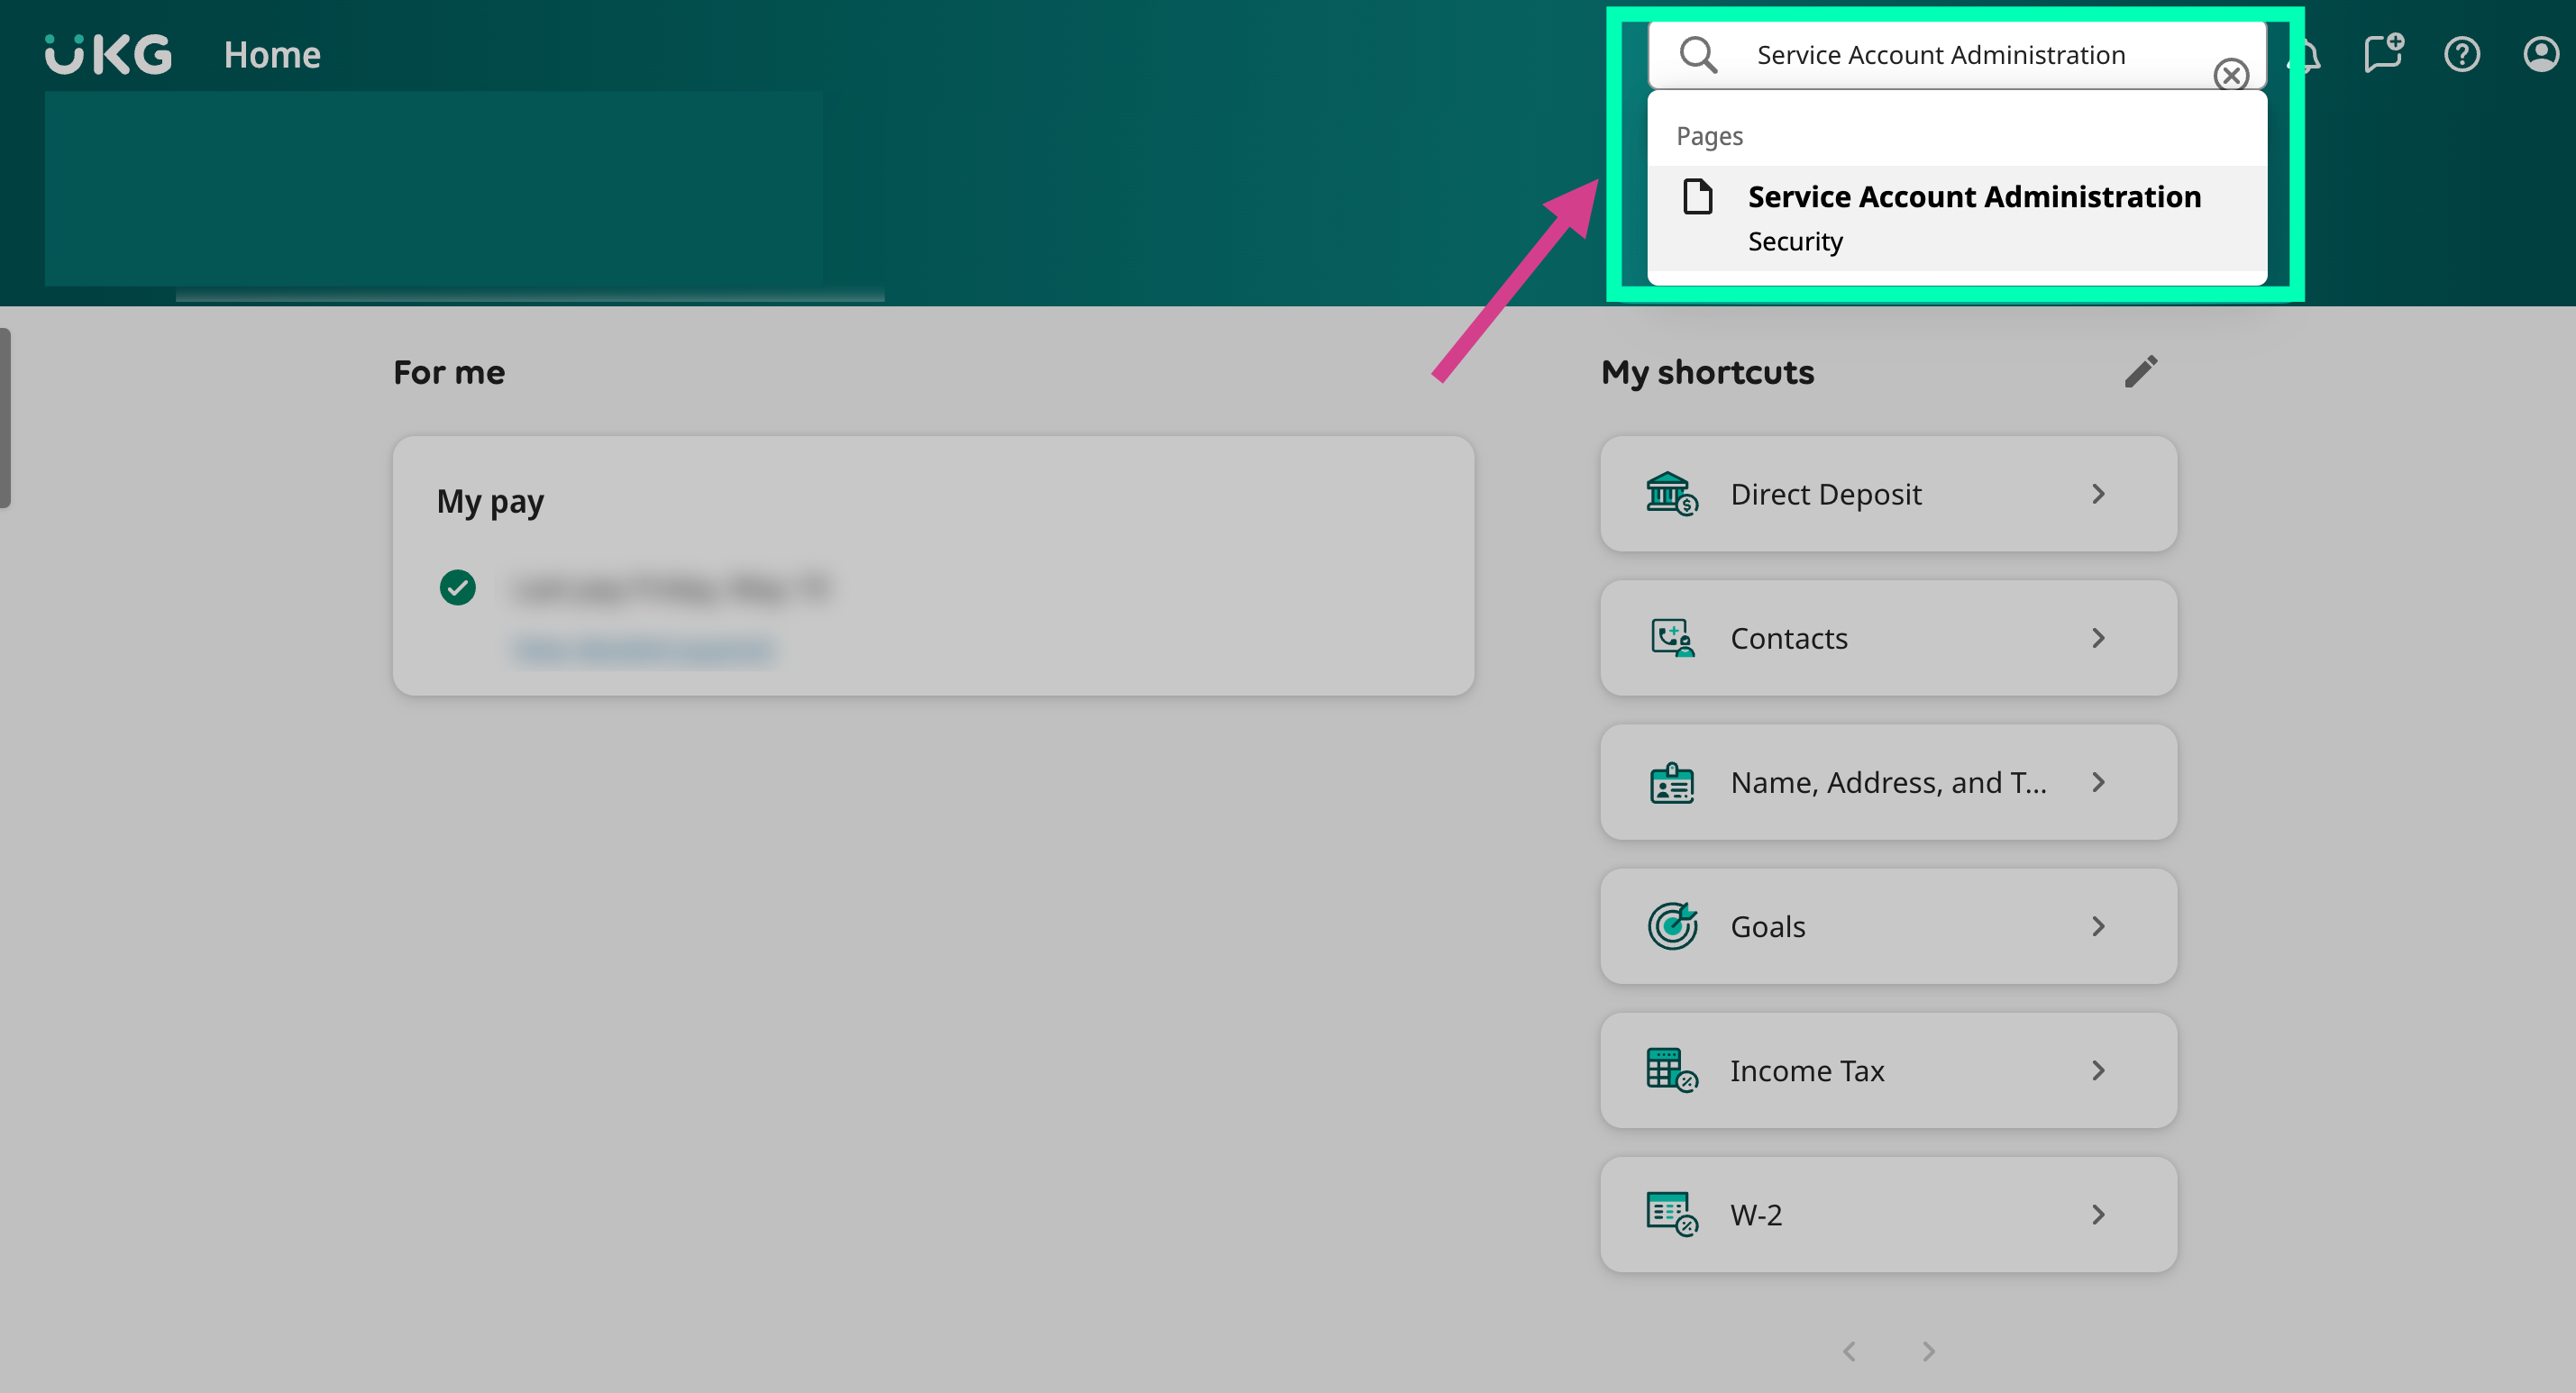Click the search magnifier icon
Screen dimensions: 2576x1393
click(x=1697, y=54)
